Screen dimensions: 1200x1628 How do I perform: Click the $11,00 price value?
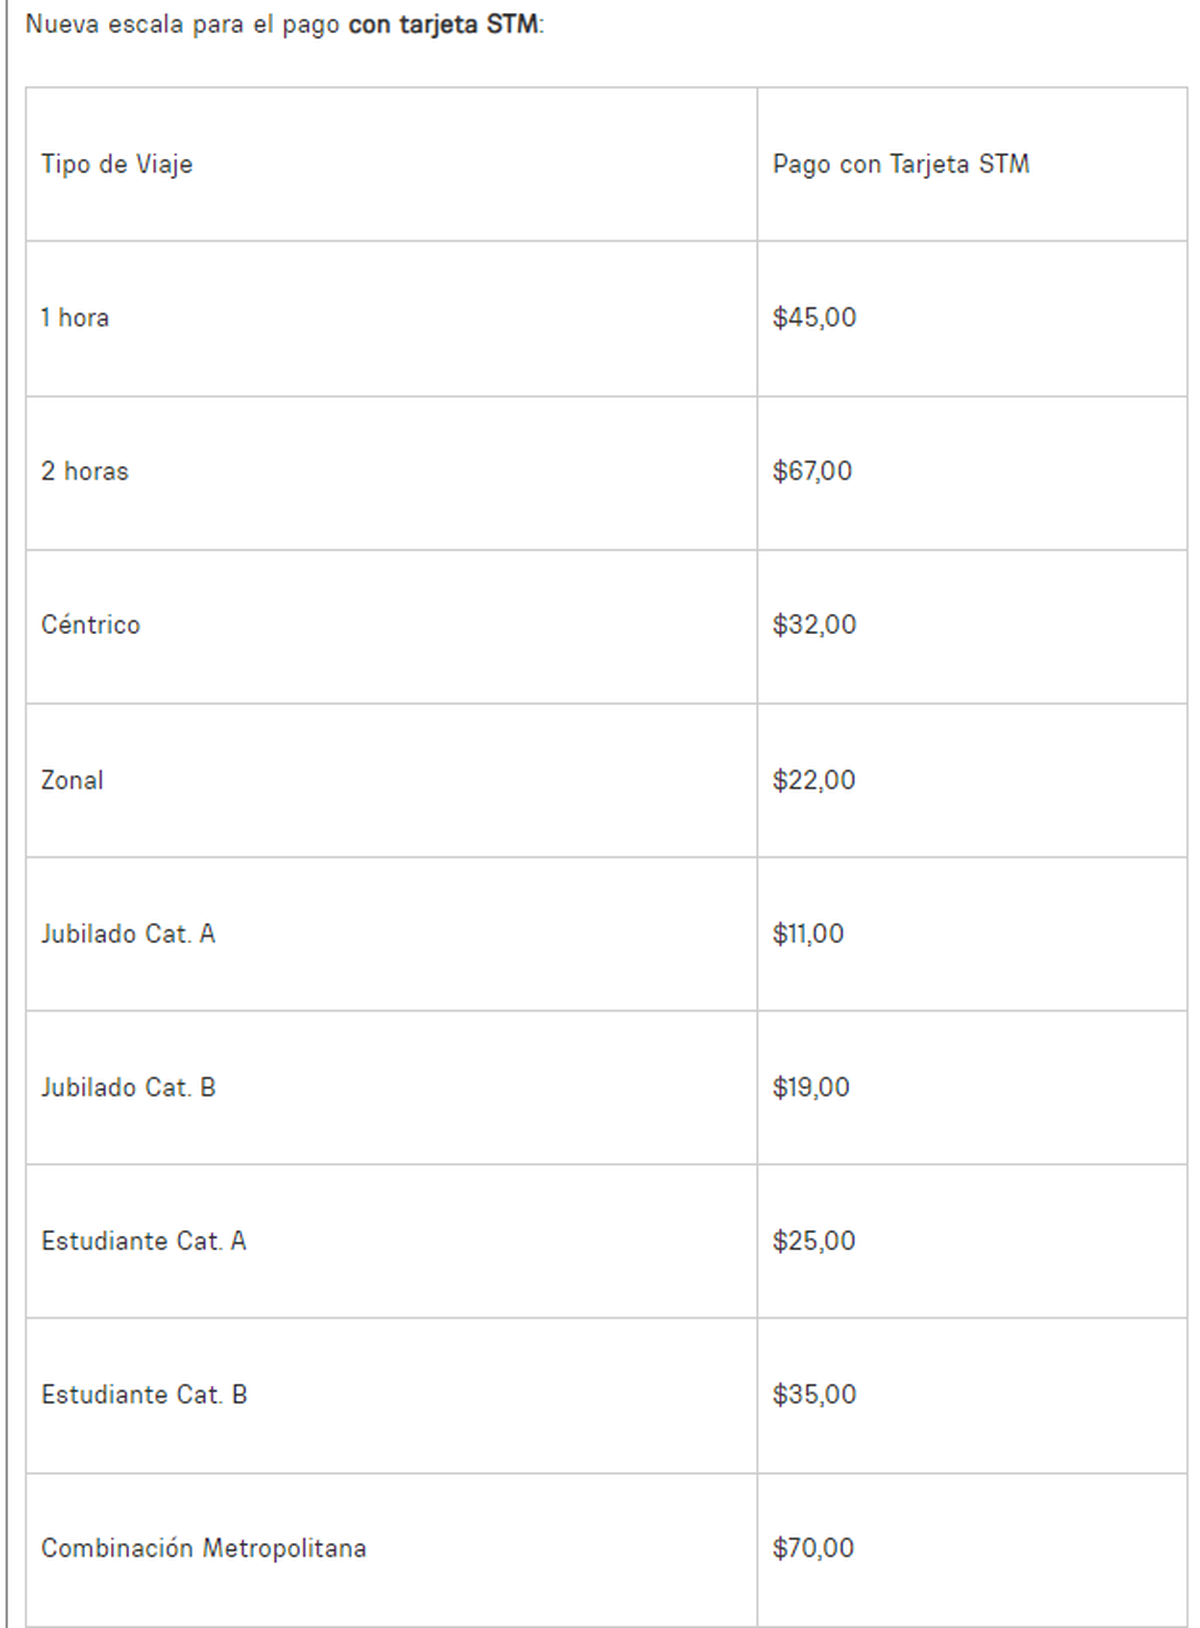point(808,934)
